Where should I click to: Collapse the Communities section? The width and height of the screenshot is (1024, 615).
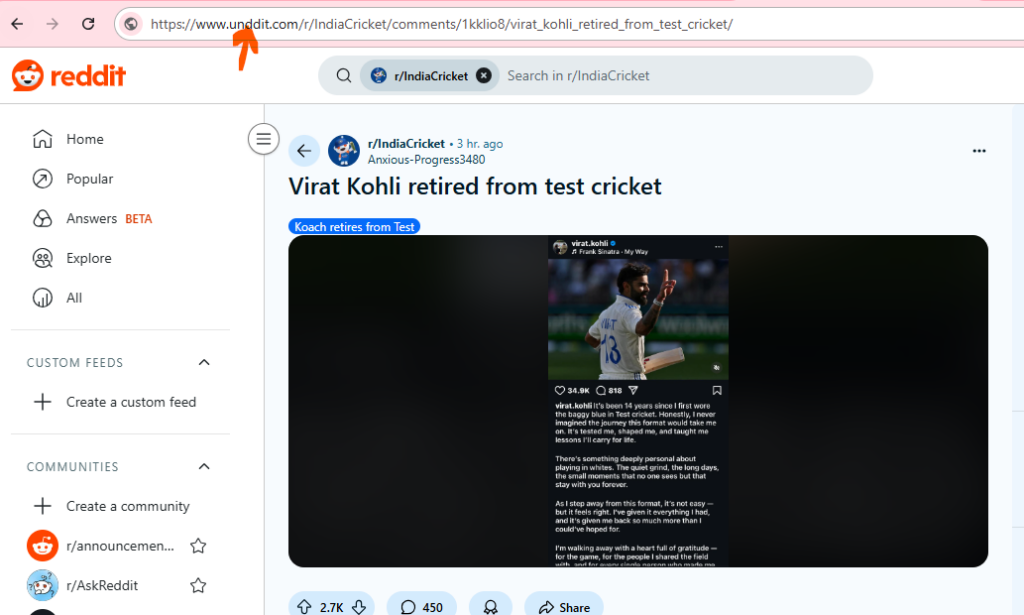[204, 466]
